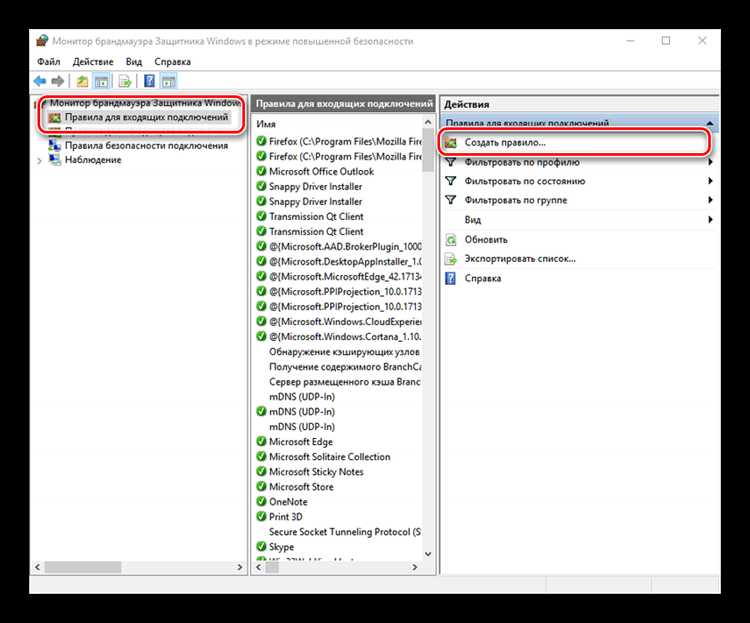Open Фильтровать по группе submenu arrow
Screen dimensions: 750x623
coord(710,201)
